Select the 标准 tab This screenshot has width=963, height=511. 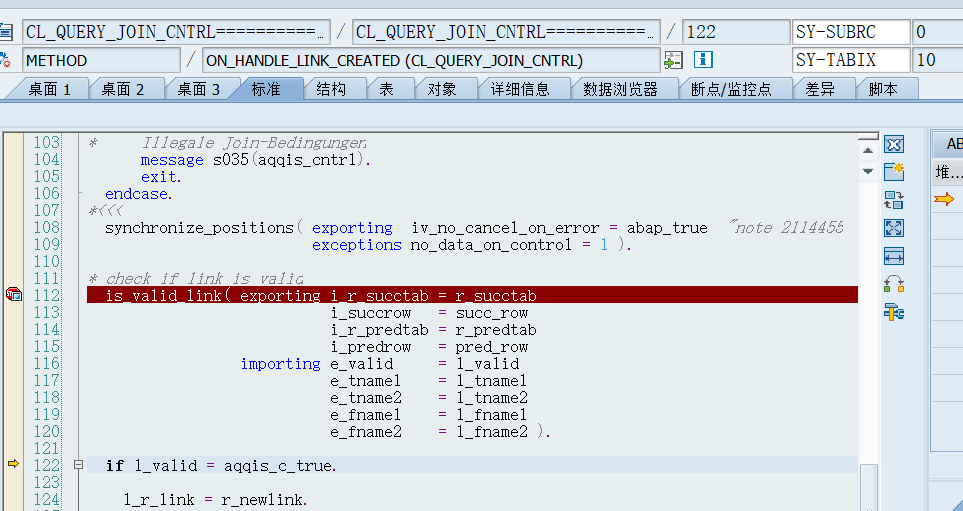(266, 90)
